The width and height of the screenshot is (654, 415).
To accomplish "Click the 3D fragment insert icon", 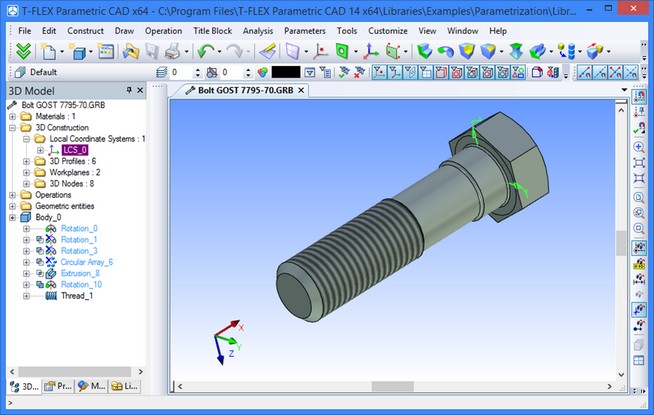I will tap(594, 51).
